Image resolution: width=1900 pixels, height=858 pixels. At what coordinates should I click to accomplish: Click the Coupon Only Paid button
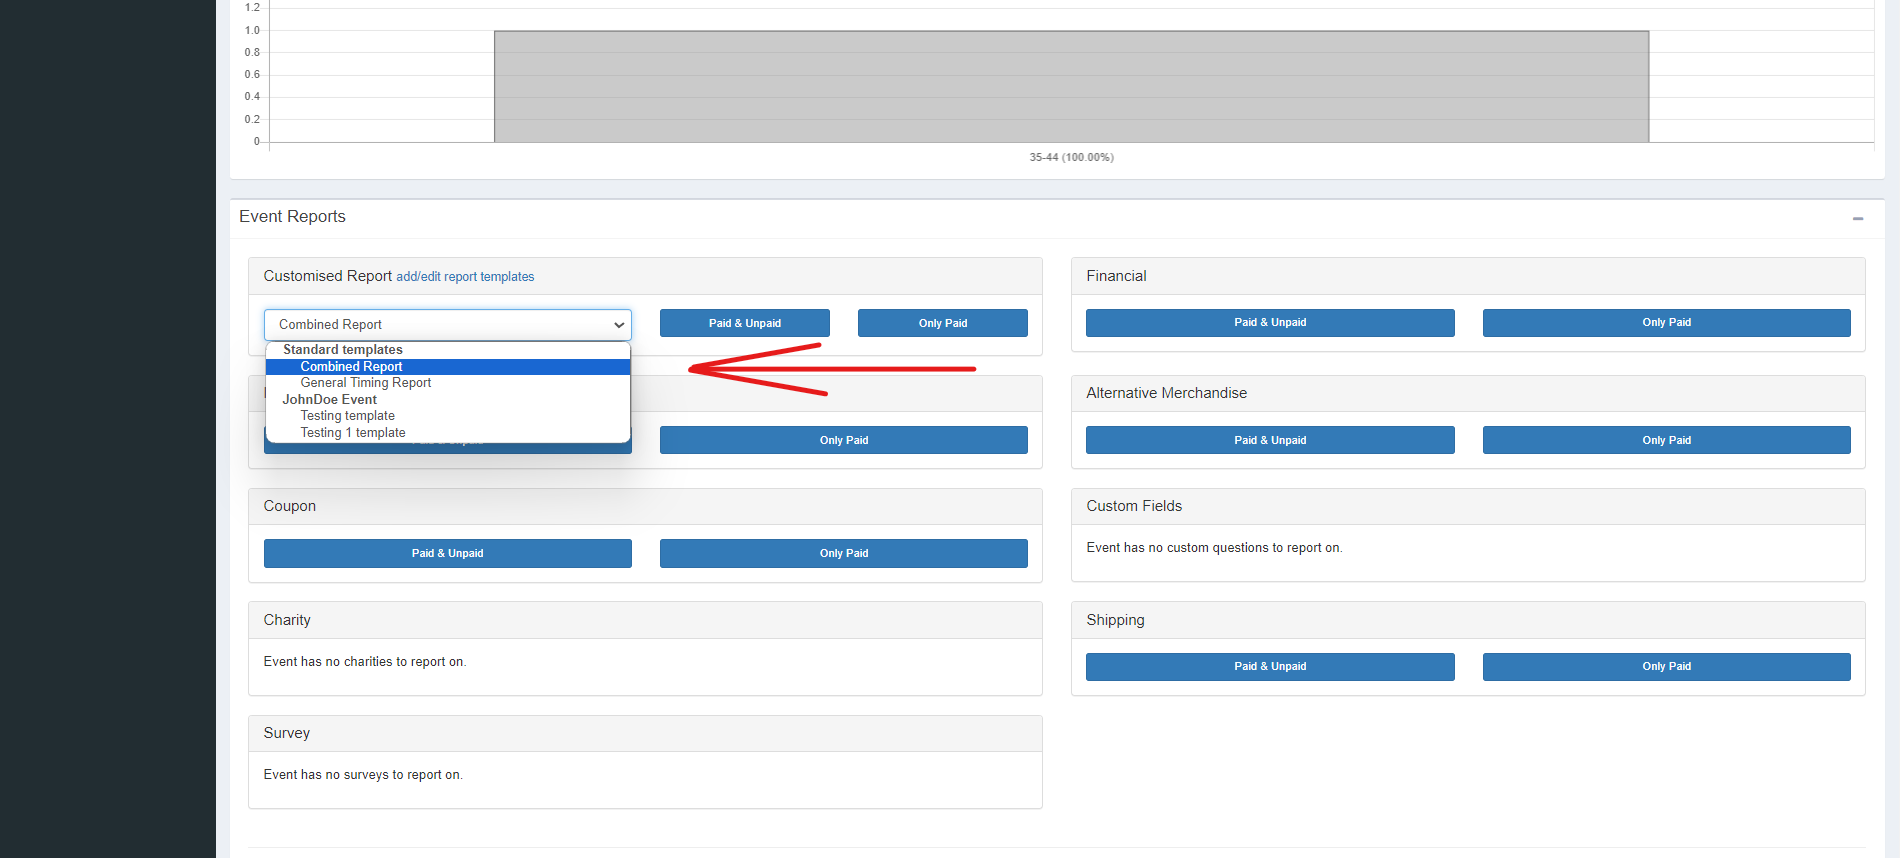click(844, 553)
